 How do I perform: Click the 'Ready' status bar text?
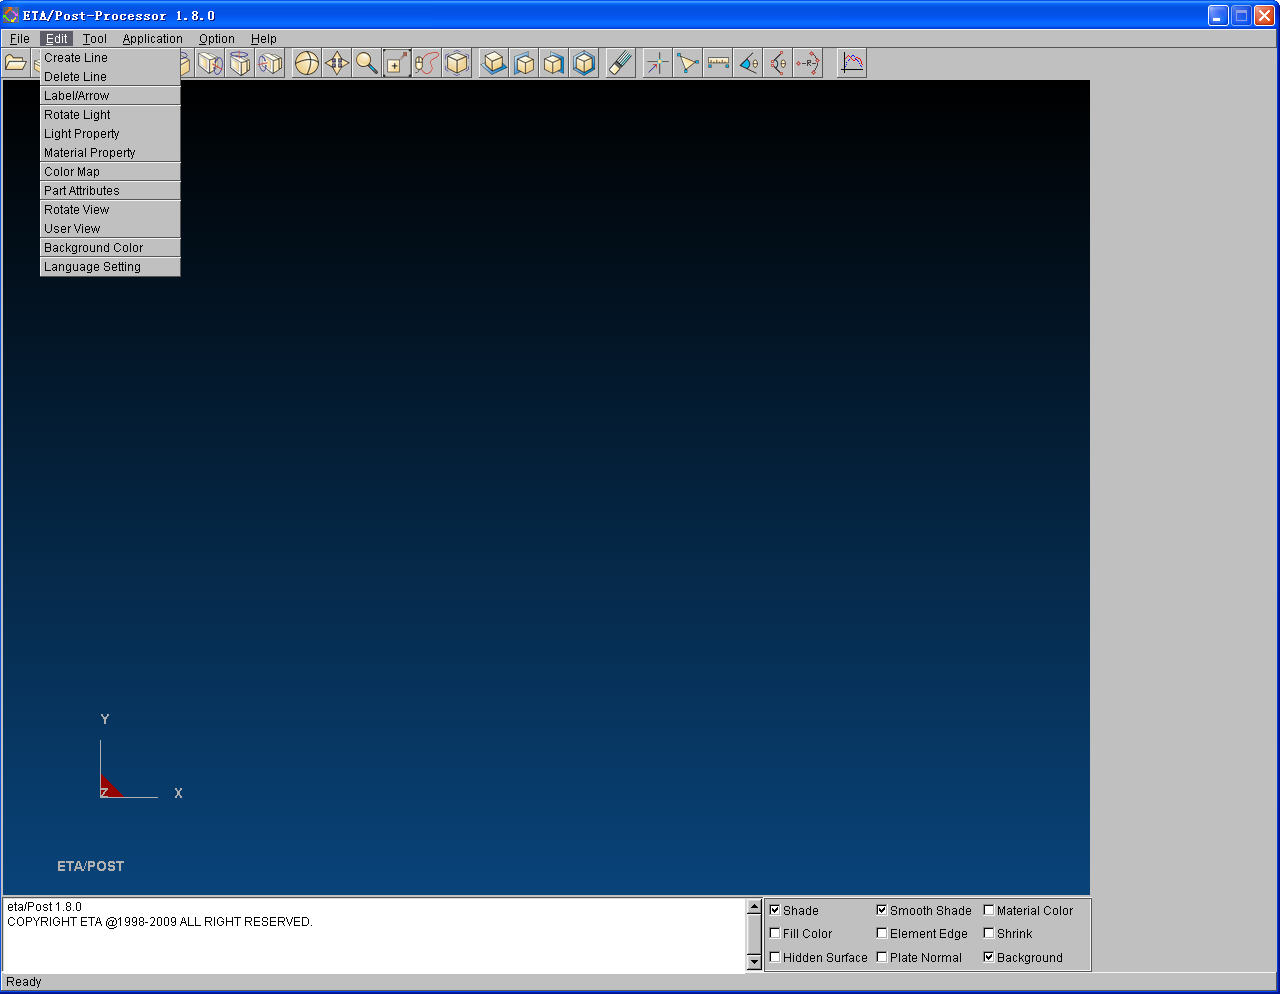pyautogui.click(x=24, y=982)
